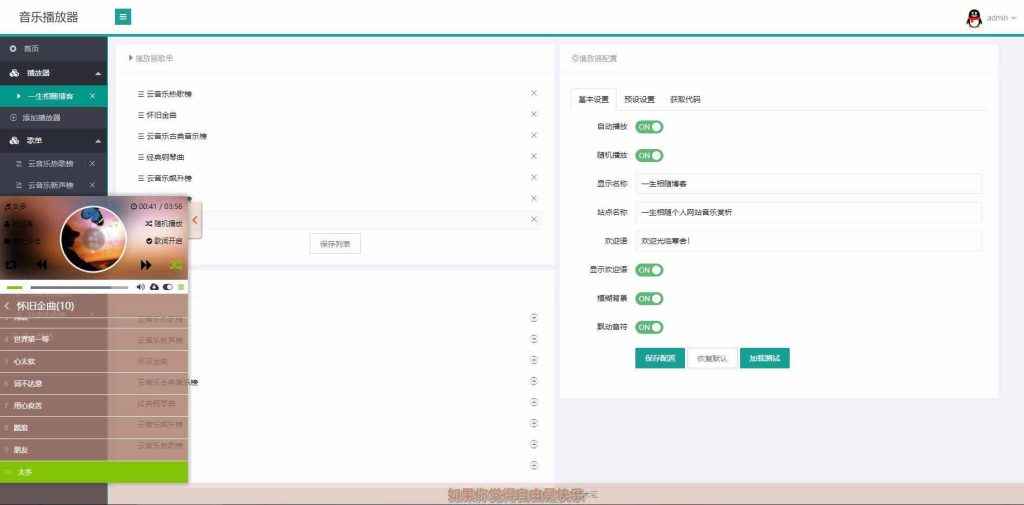The width and height of the screenshot is (1024, 505).
Task: Open 云音乐热歌榜 in the sidebar
Action: point(50,163)
